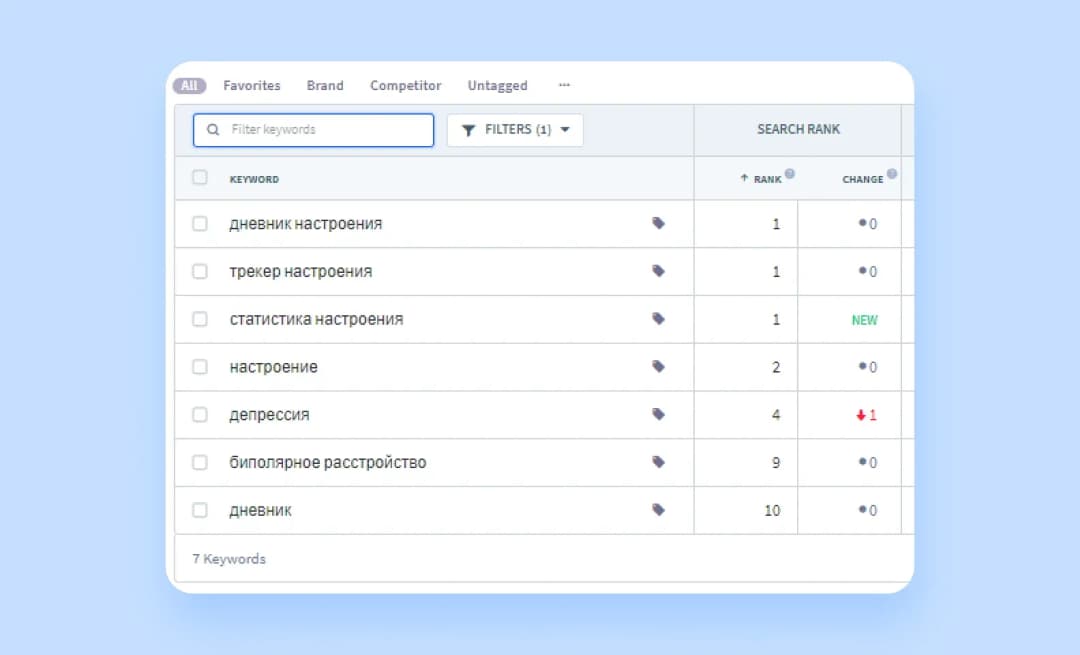This screenshot has width=1080, height=655.
Task: Select the депрессия row checkbox
Action: click(x=200, y=415)
